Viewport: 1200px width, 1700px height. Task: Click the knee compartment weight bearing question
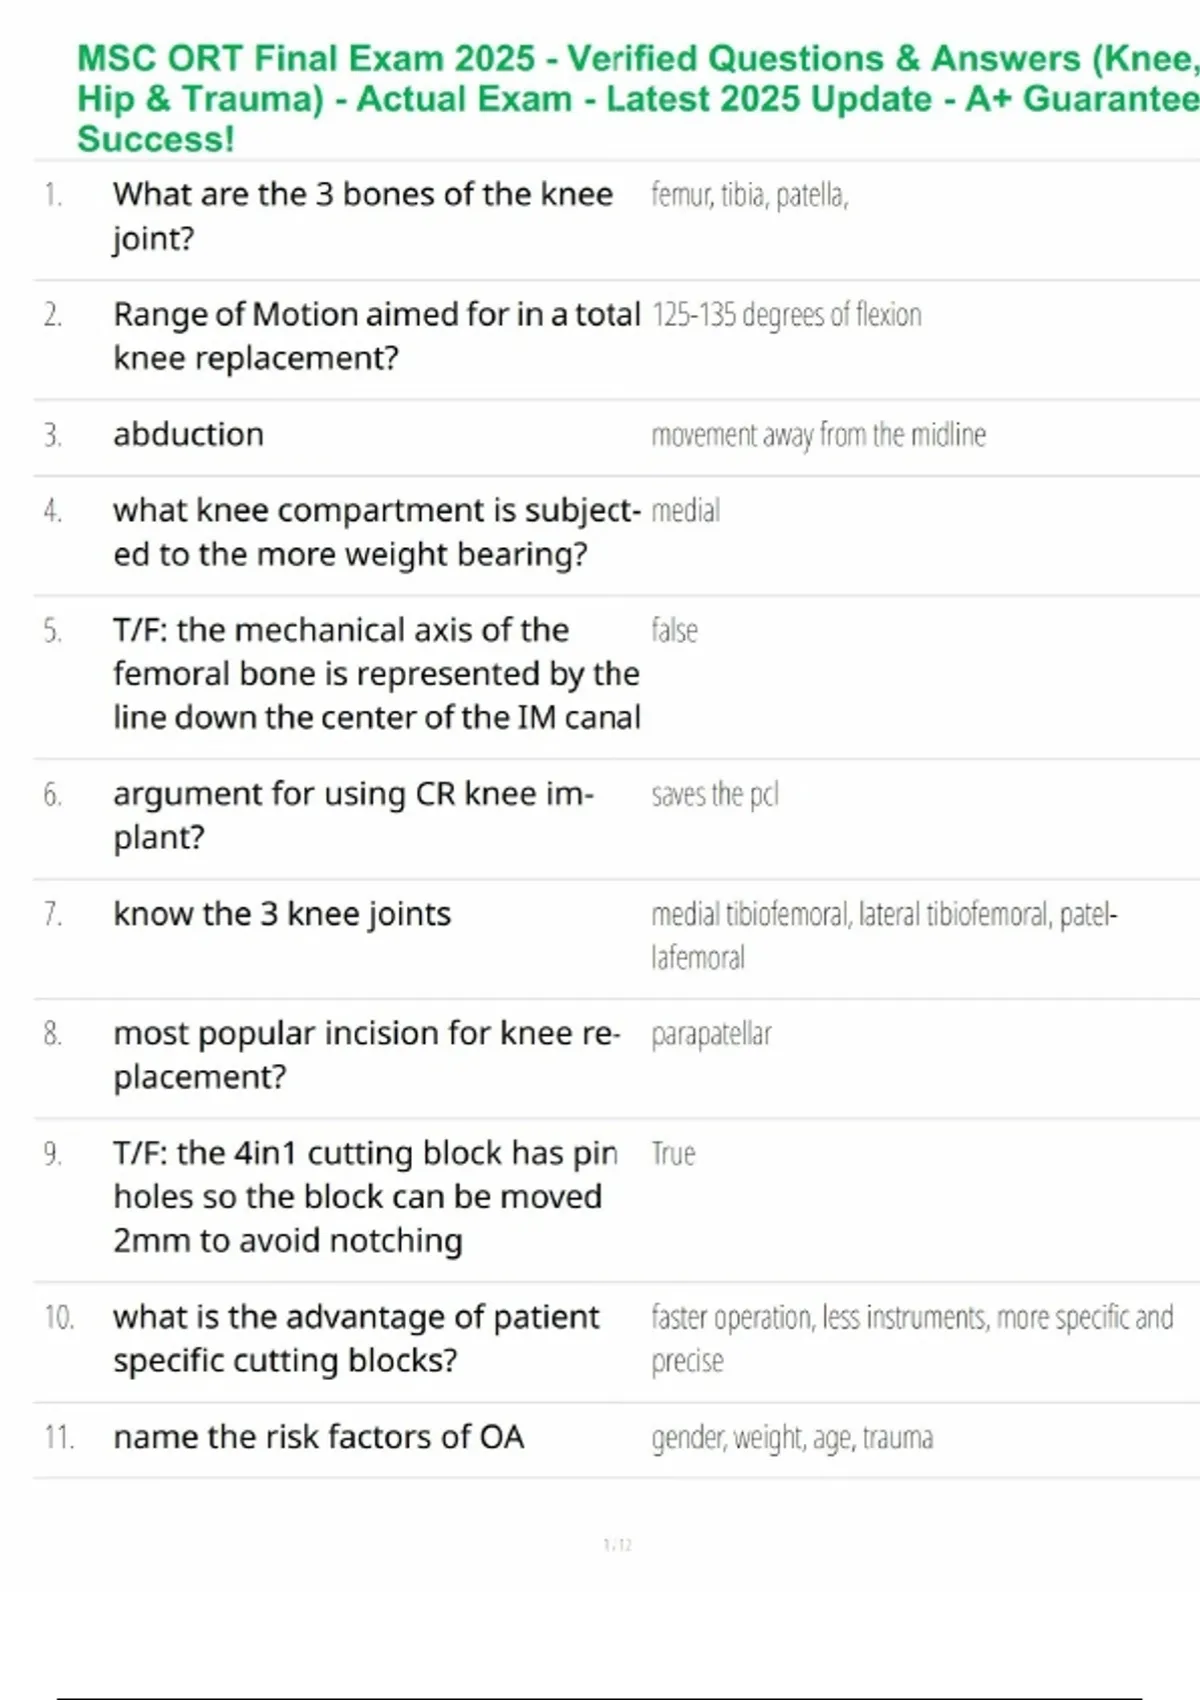coord(376,532)
